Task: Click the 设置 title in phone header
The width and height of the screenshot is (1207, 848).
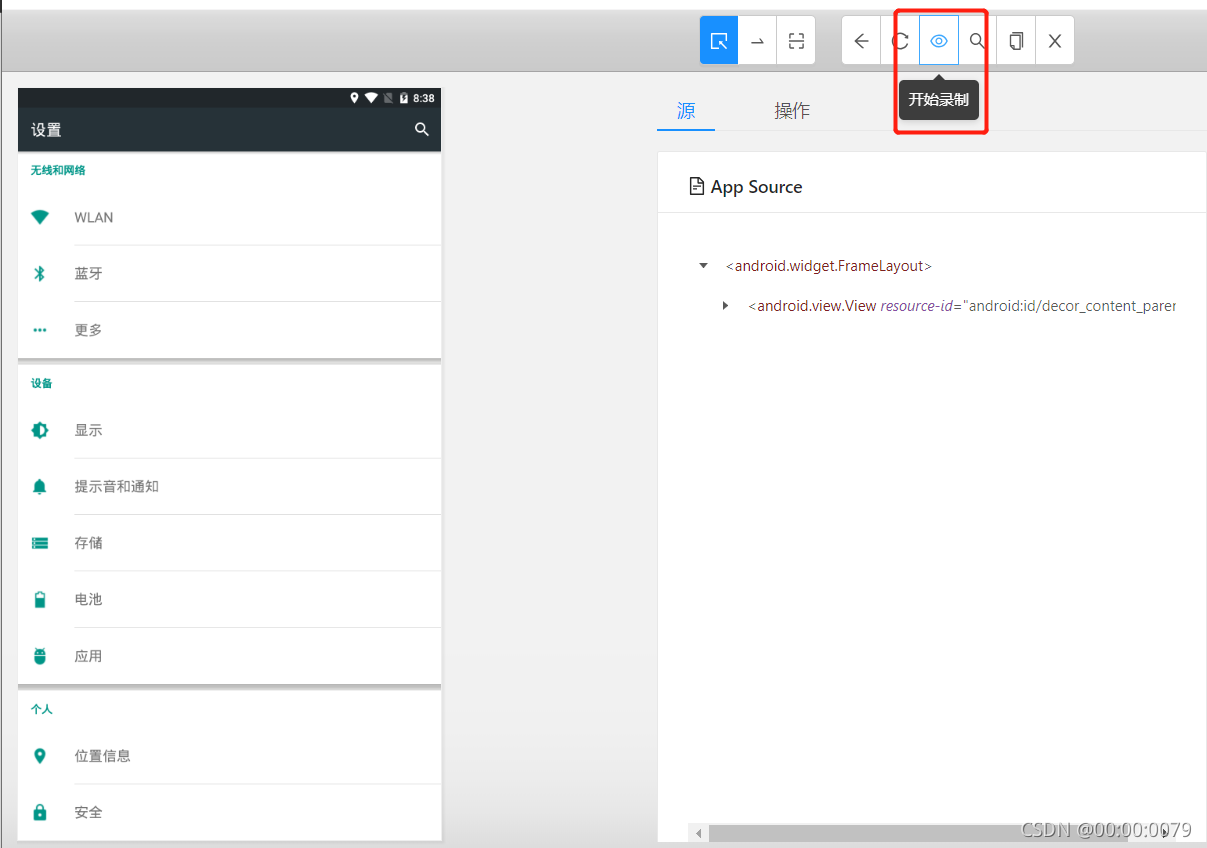Action: click(x=46, y=130)
